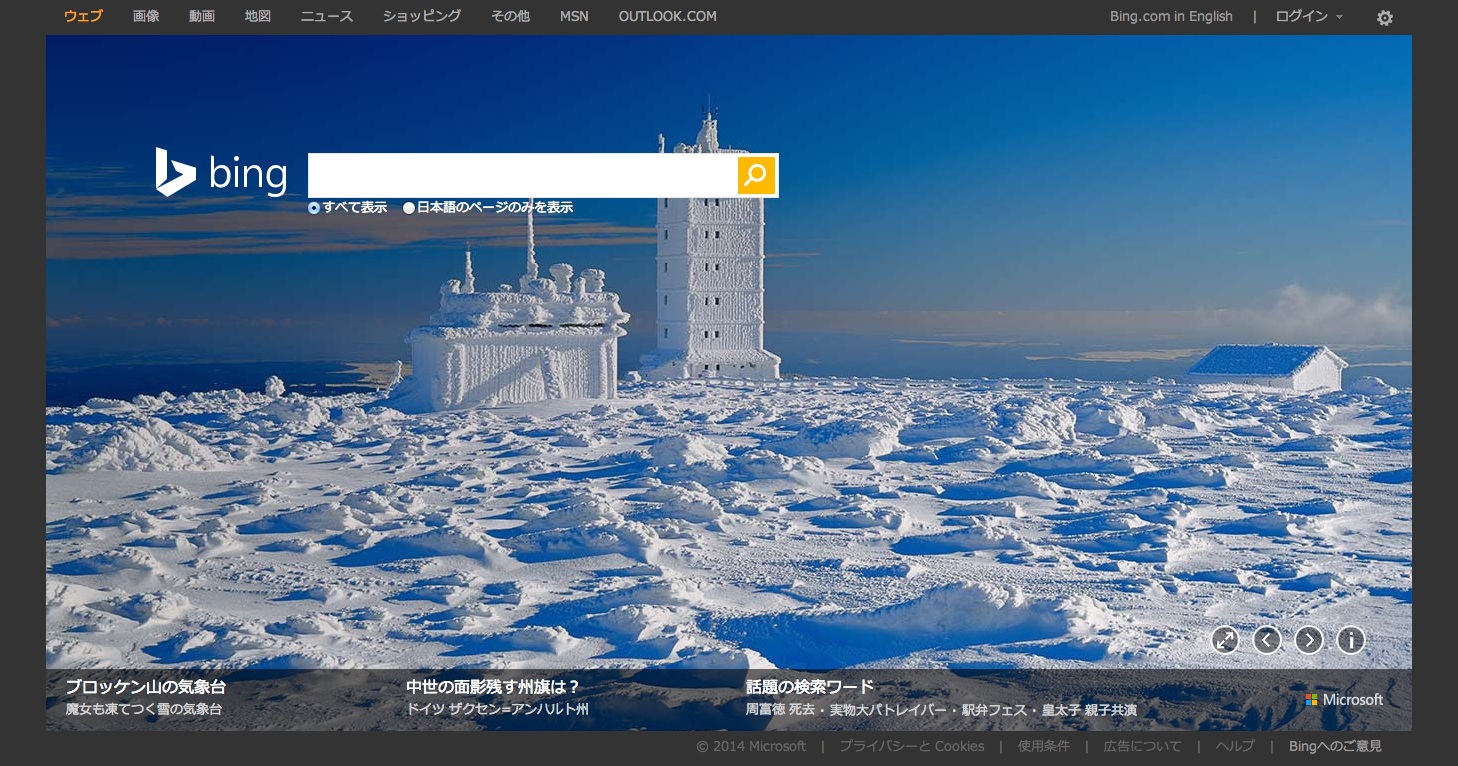
Task: Click Bing.com in English link
Action: point(1171,16)
